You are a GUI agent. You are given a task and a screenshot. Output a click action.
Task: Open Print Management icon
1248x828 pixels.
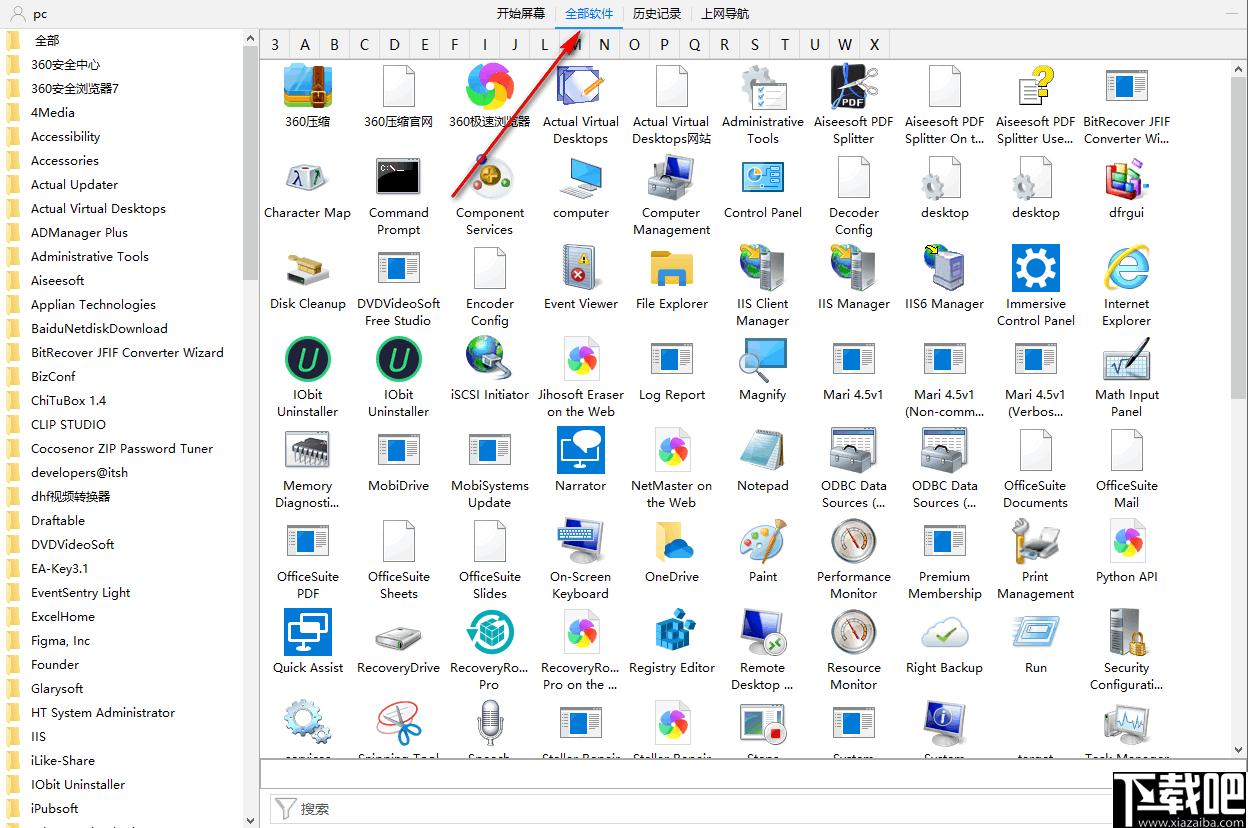[1036, 541]
